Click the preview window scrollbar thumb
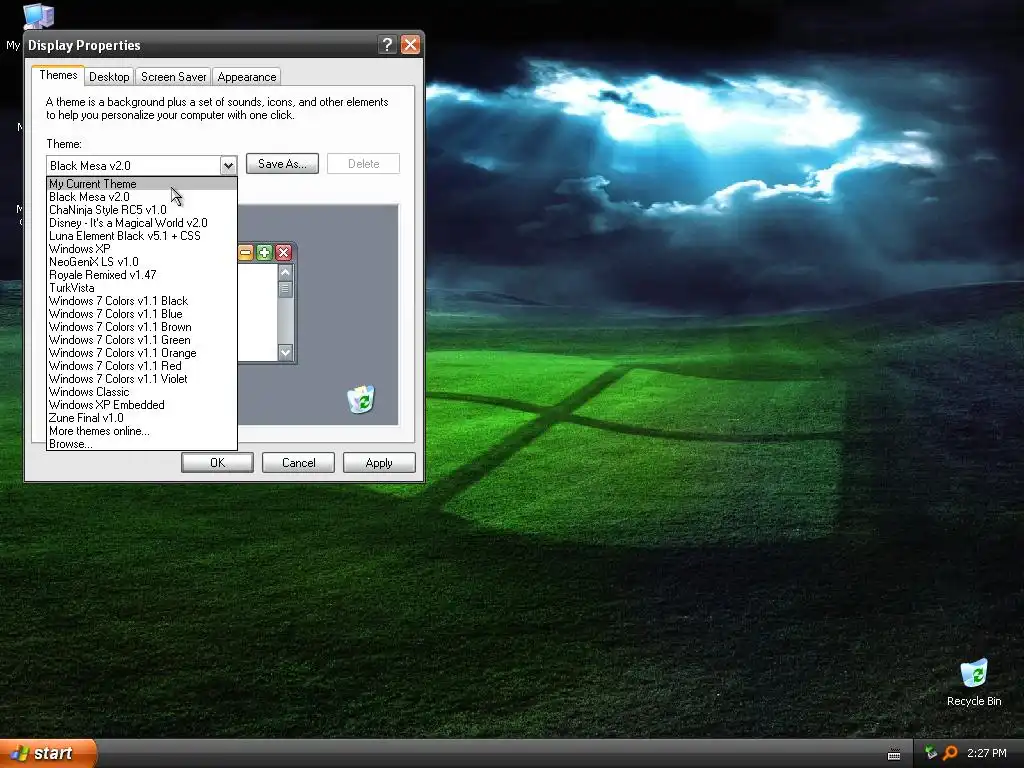This screenshot has height=768, width=1024. [285, 289]
